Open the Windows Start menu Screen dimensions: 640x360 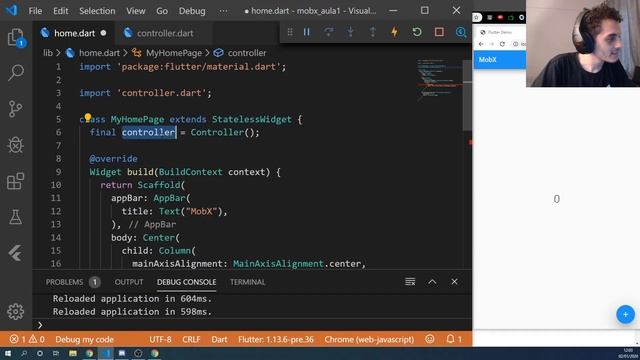[x=8, y=353]
